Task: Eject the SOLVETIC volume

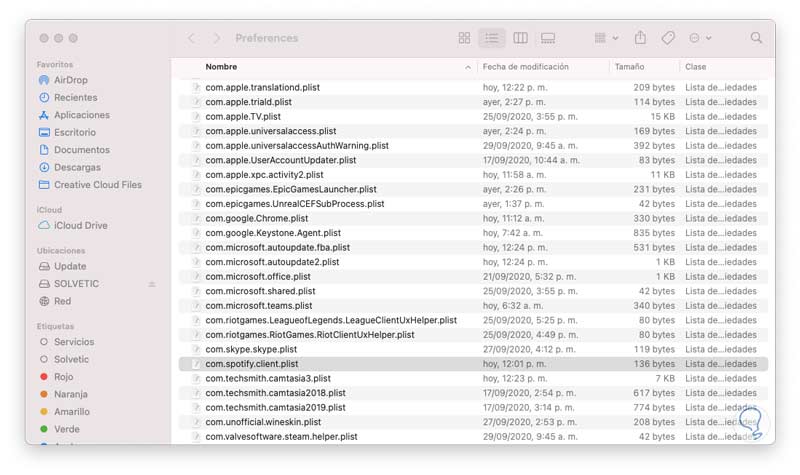Action: tap(152, 284)
